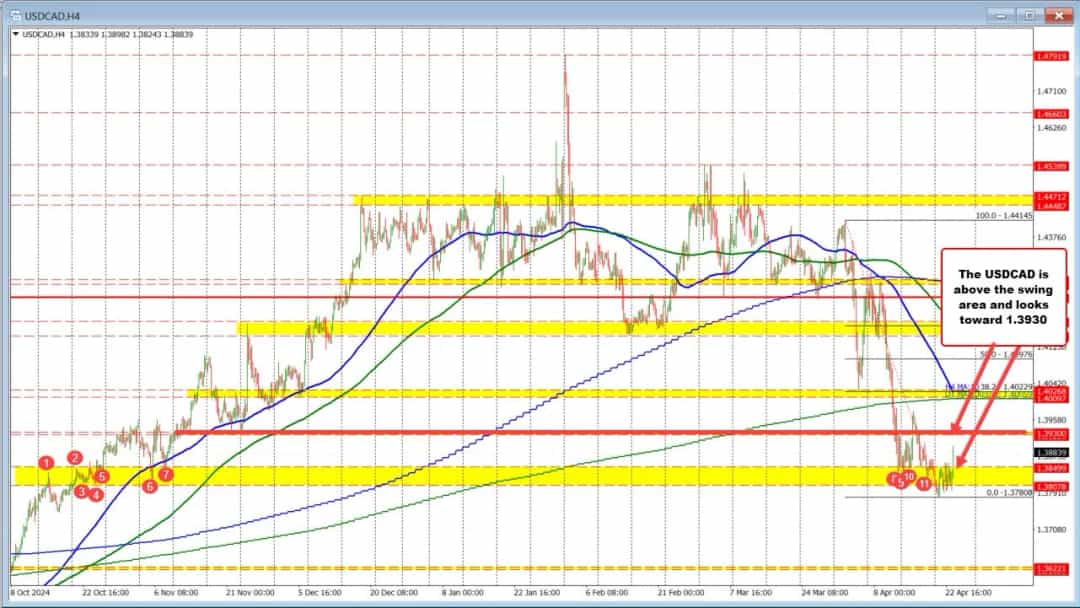Expand the minimized chart restore control
Image resolution: width=1080 pixels, height=608 pixels.
click(1030, 15)
